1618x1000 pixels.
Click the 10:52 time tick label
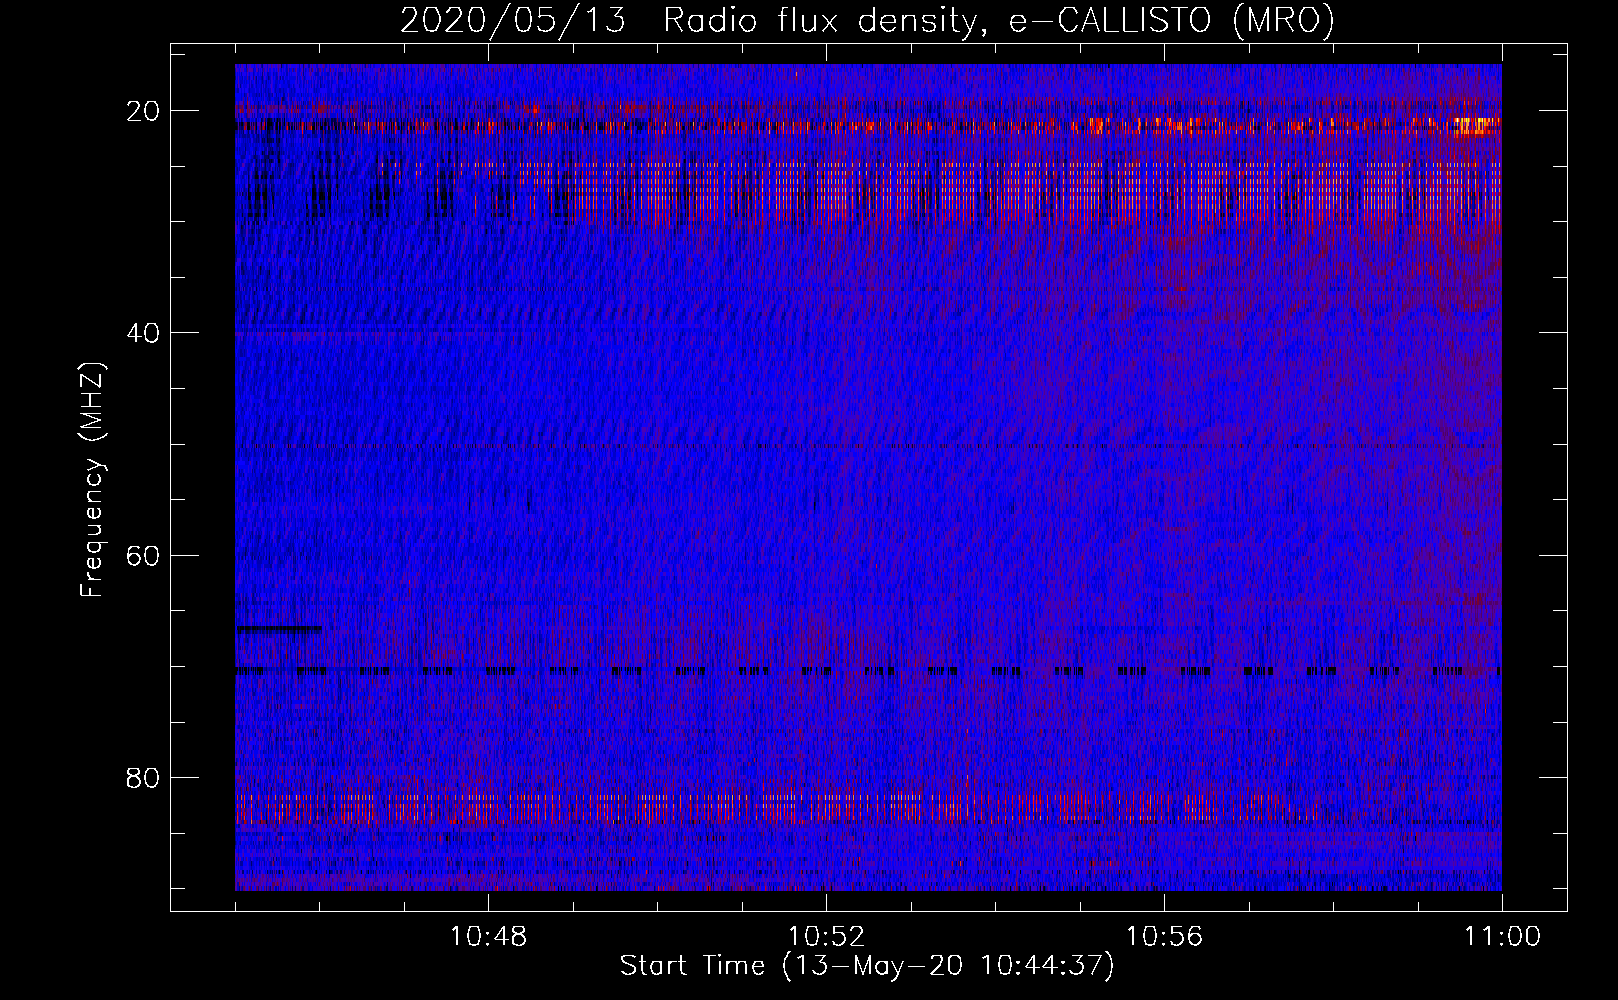pyautogui.click(x=826, y=937)
